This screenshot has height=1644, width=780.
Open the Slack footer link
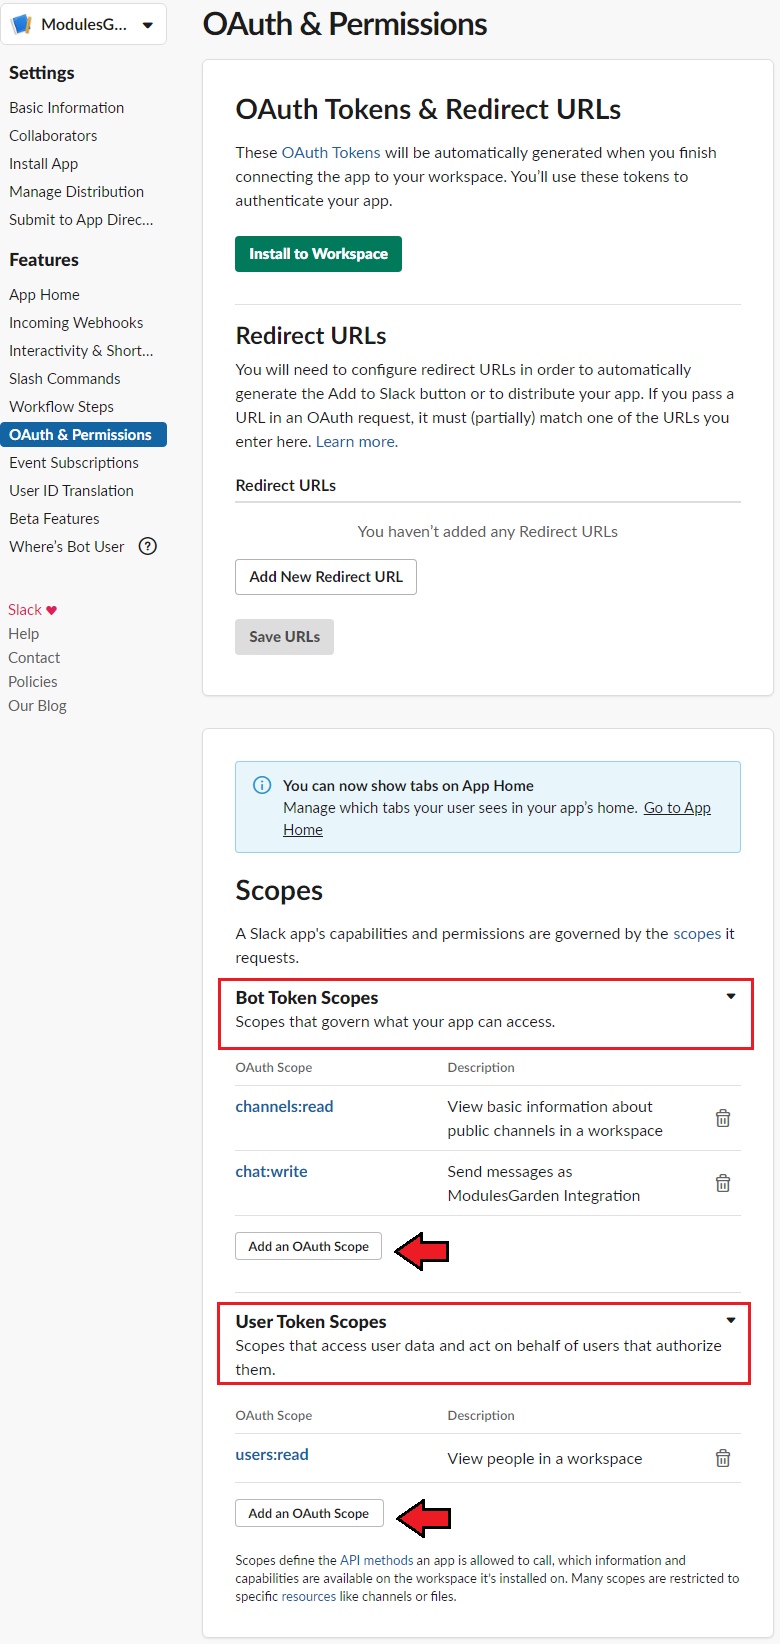pos(25,610)
